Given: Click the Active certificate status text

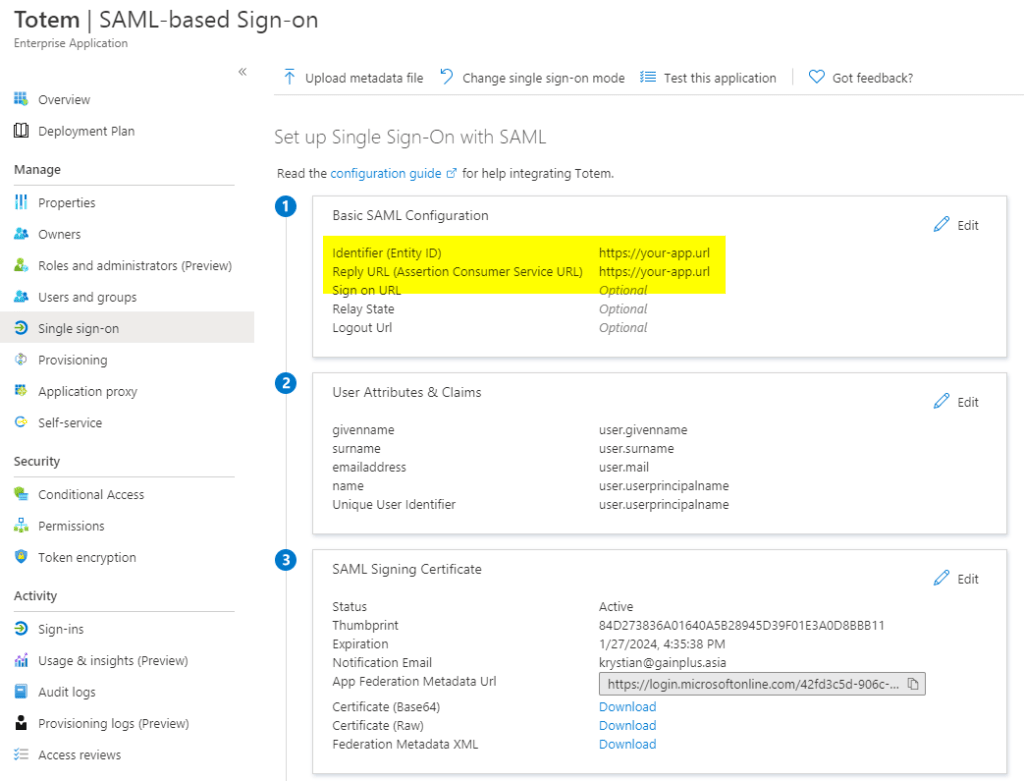Looking at the screenshot, I should click(616, 607).
